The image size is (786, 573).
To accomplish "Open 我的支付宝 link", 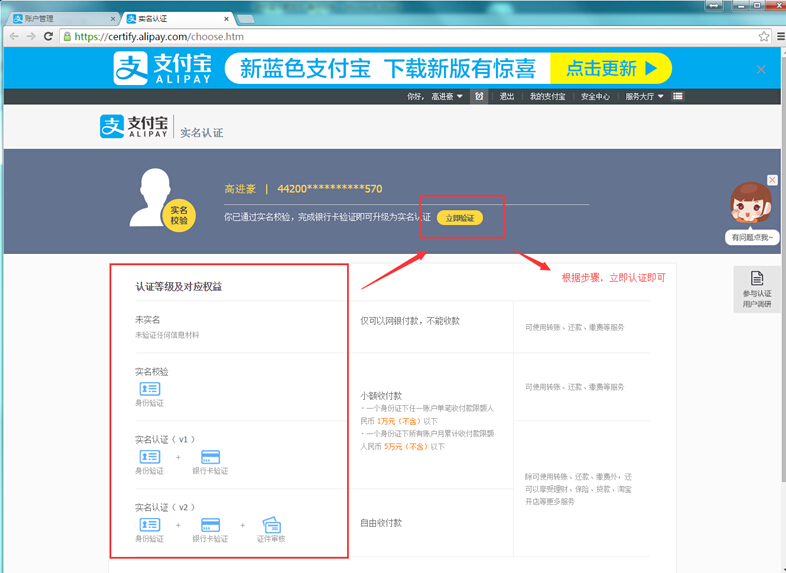I will point(547,96).
